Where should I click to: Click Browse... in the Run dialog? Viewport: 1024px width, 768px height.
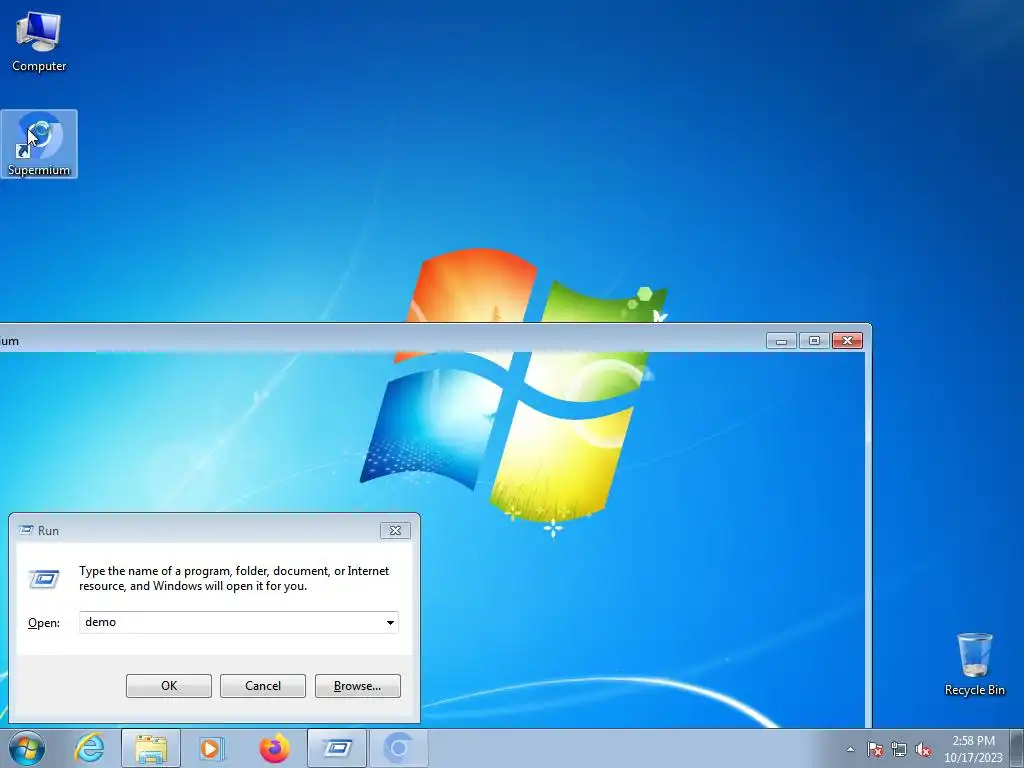coord(357,686)
